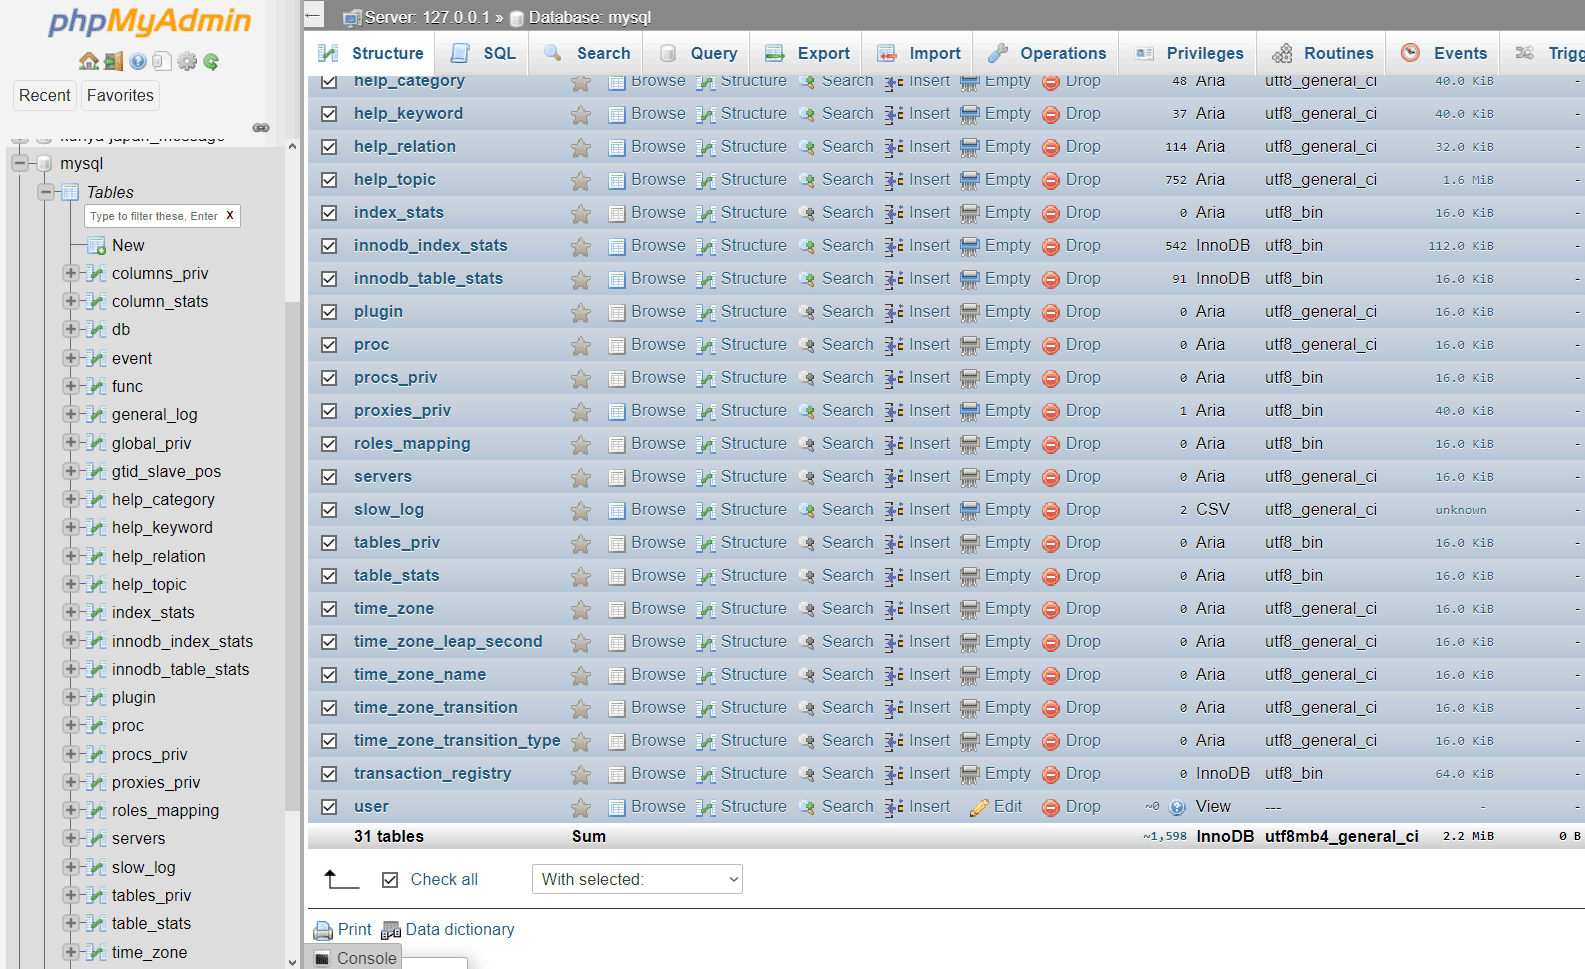Toggle checkbox for the user row
Image resolution: width=1585 pixels, height=969 pixels.
click(x=329, y=807)
